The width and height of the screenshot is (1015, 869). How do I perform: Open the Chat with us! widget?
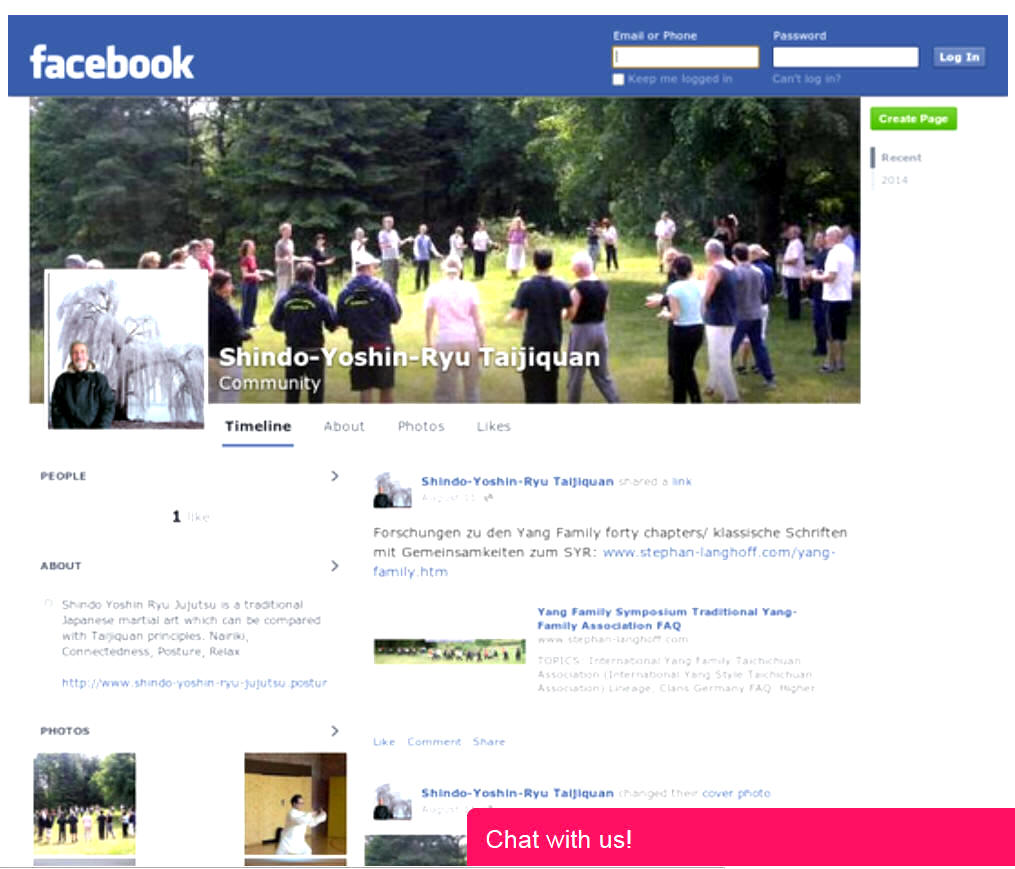tap(740, 838)
